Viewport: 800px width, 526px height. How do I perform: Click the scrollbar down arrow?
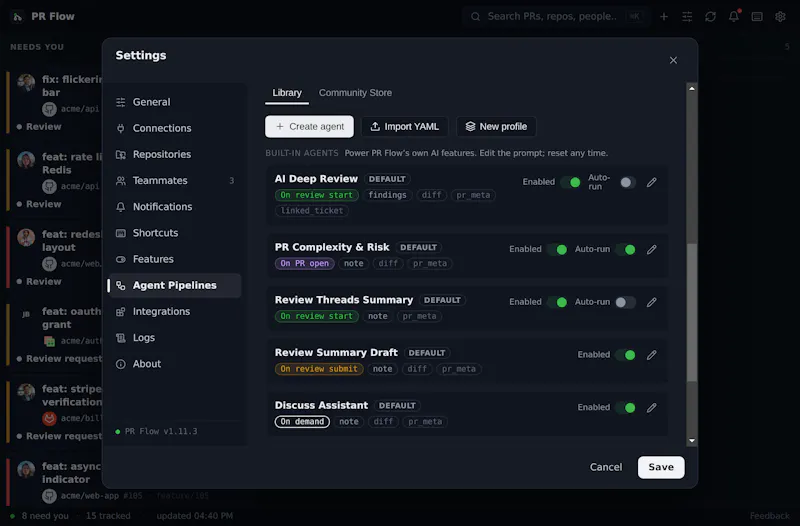pyautogui.click(x=692, y=441)
